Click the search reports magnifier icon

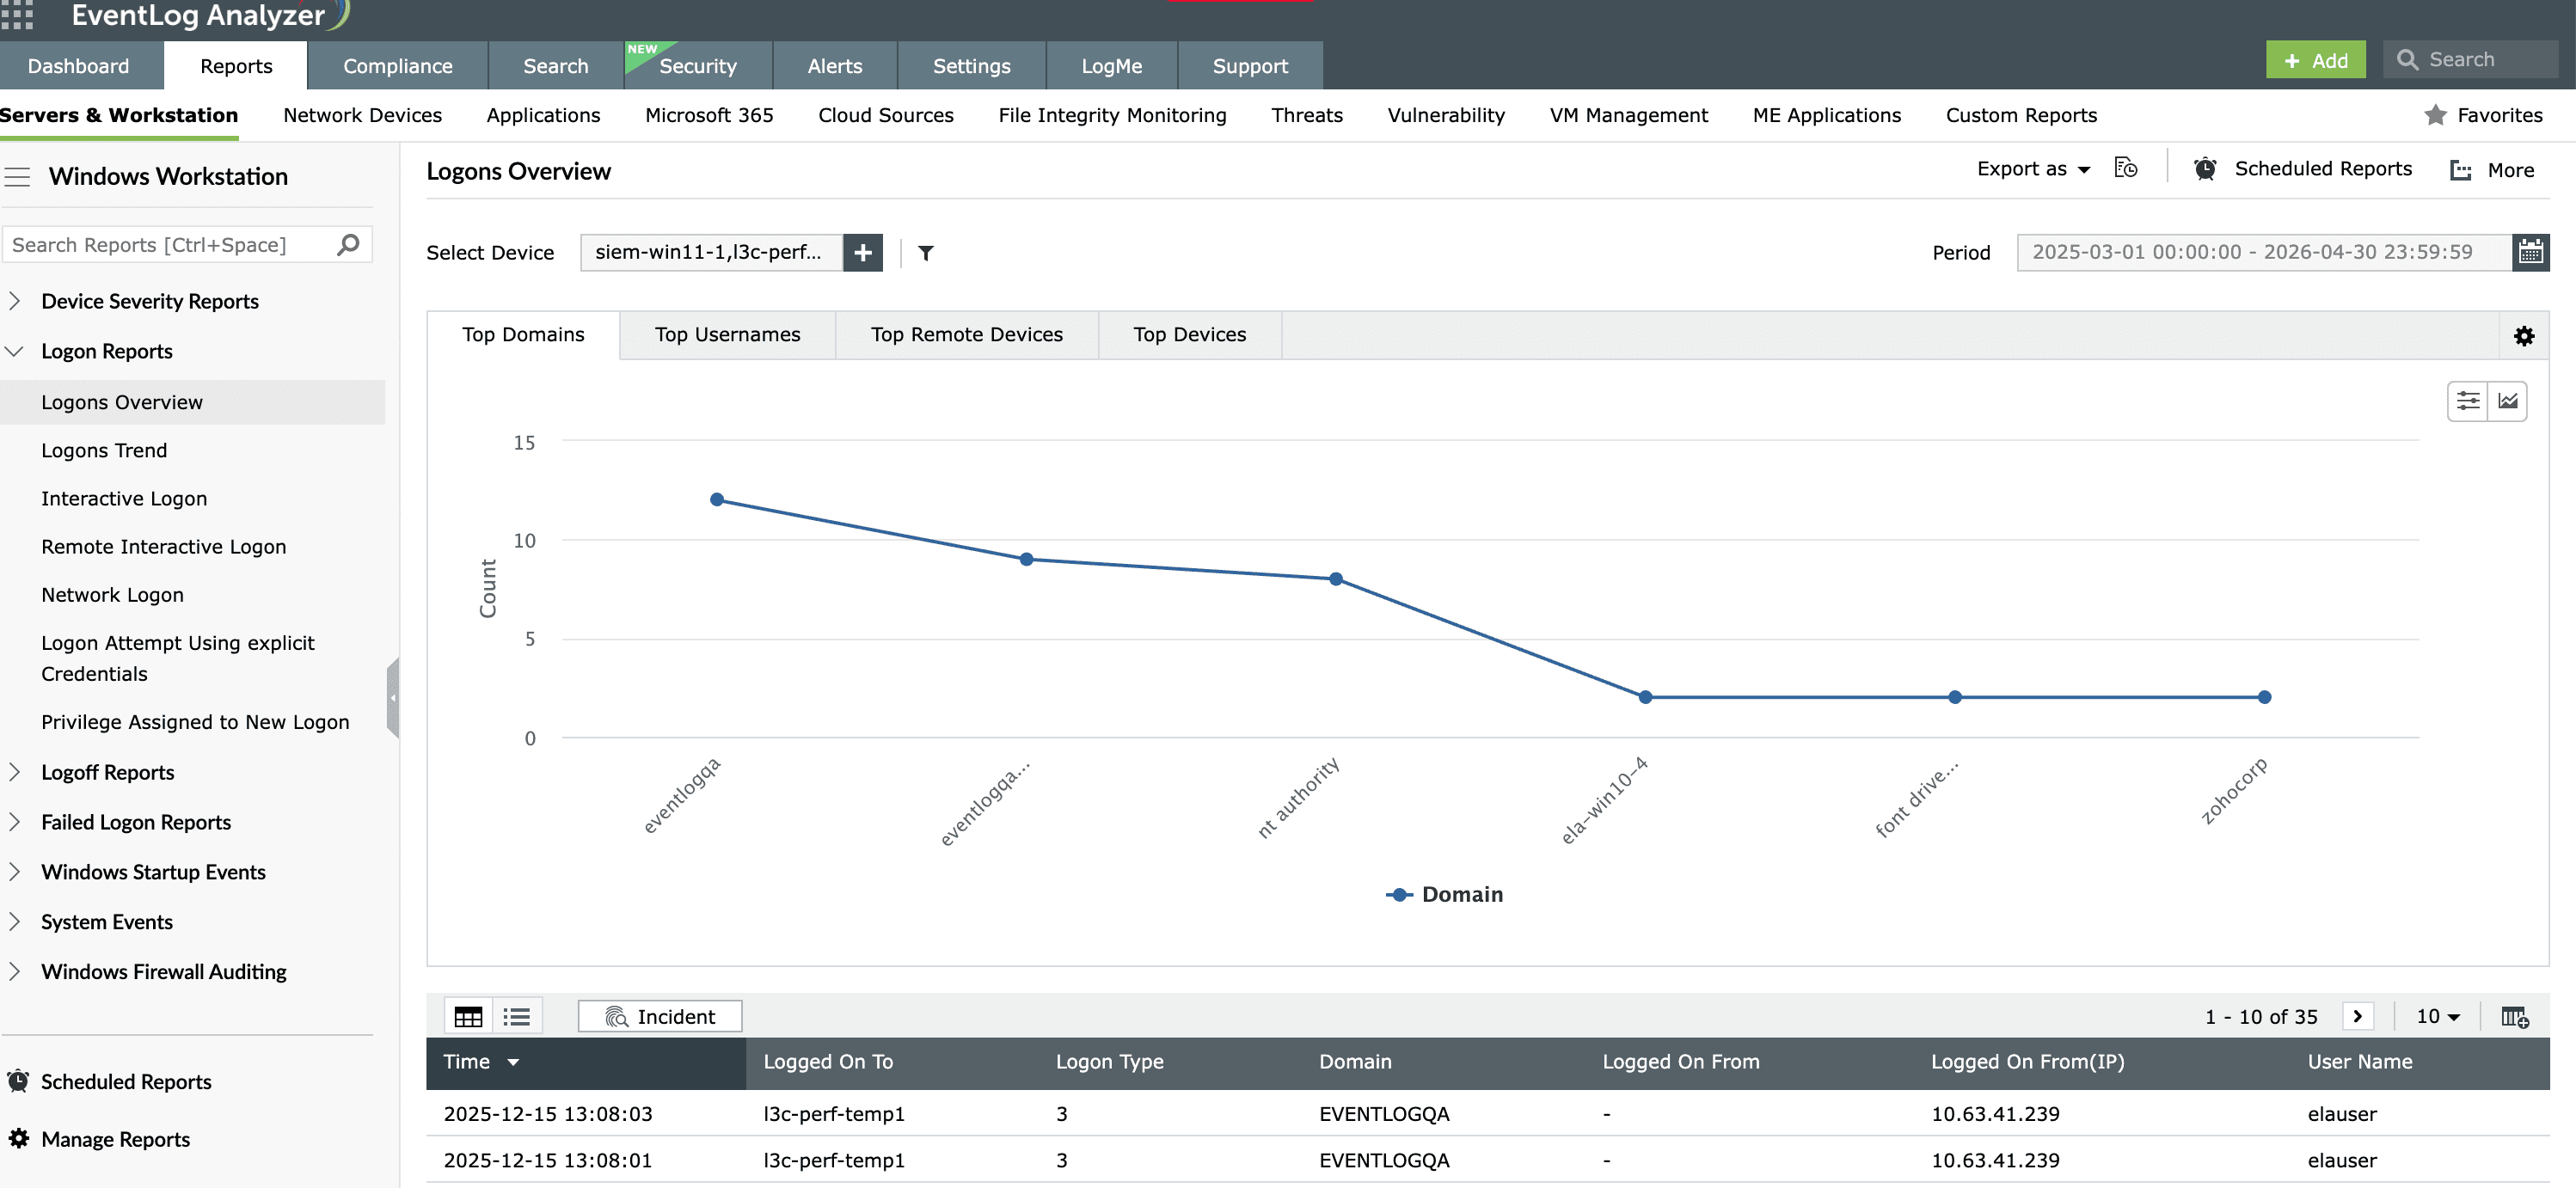348,245
